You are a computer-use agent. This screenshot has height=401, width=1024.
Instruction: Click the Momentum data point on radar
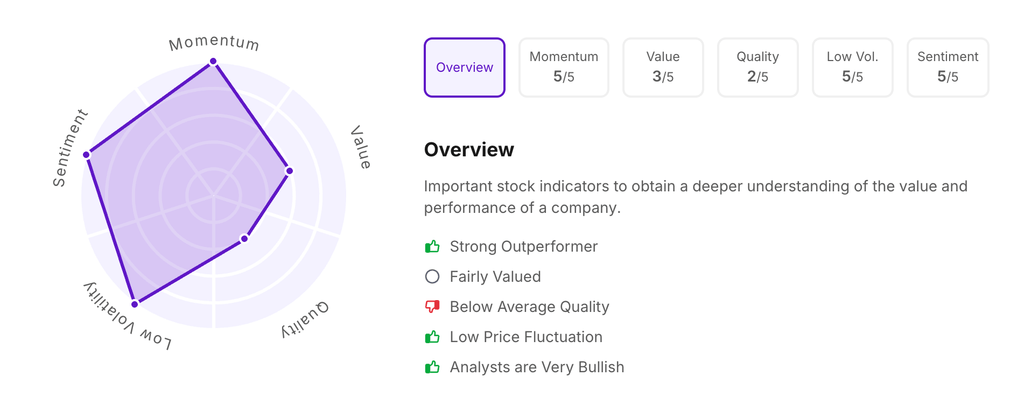coord(213,62)
